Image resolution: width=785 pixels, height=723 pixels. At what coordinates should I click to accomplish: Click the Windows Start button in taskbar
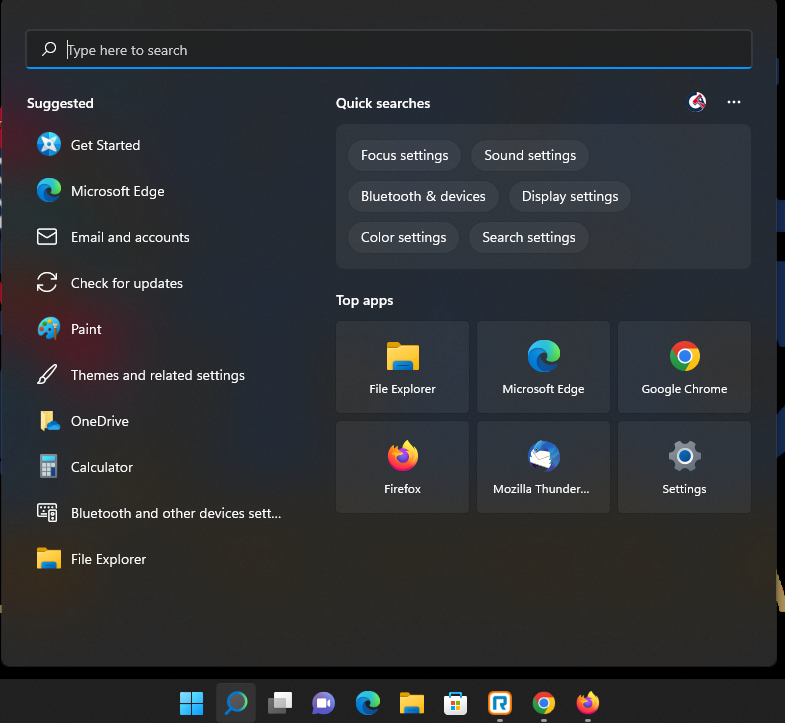[192, 703]
